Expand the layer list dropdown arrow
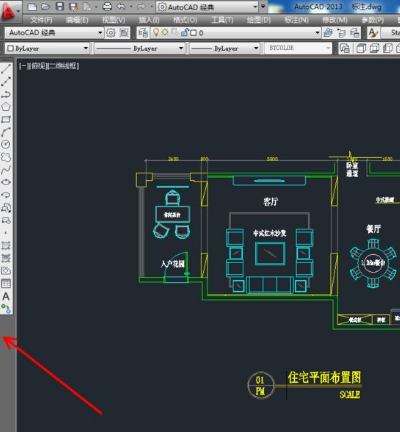The height and width of the screenshot is (432, 400). click(317, 33)
